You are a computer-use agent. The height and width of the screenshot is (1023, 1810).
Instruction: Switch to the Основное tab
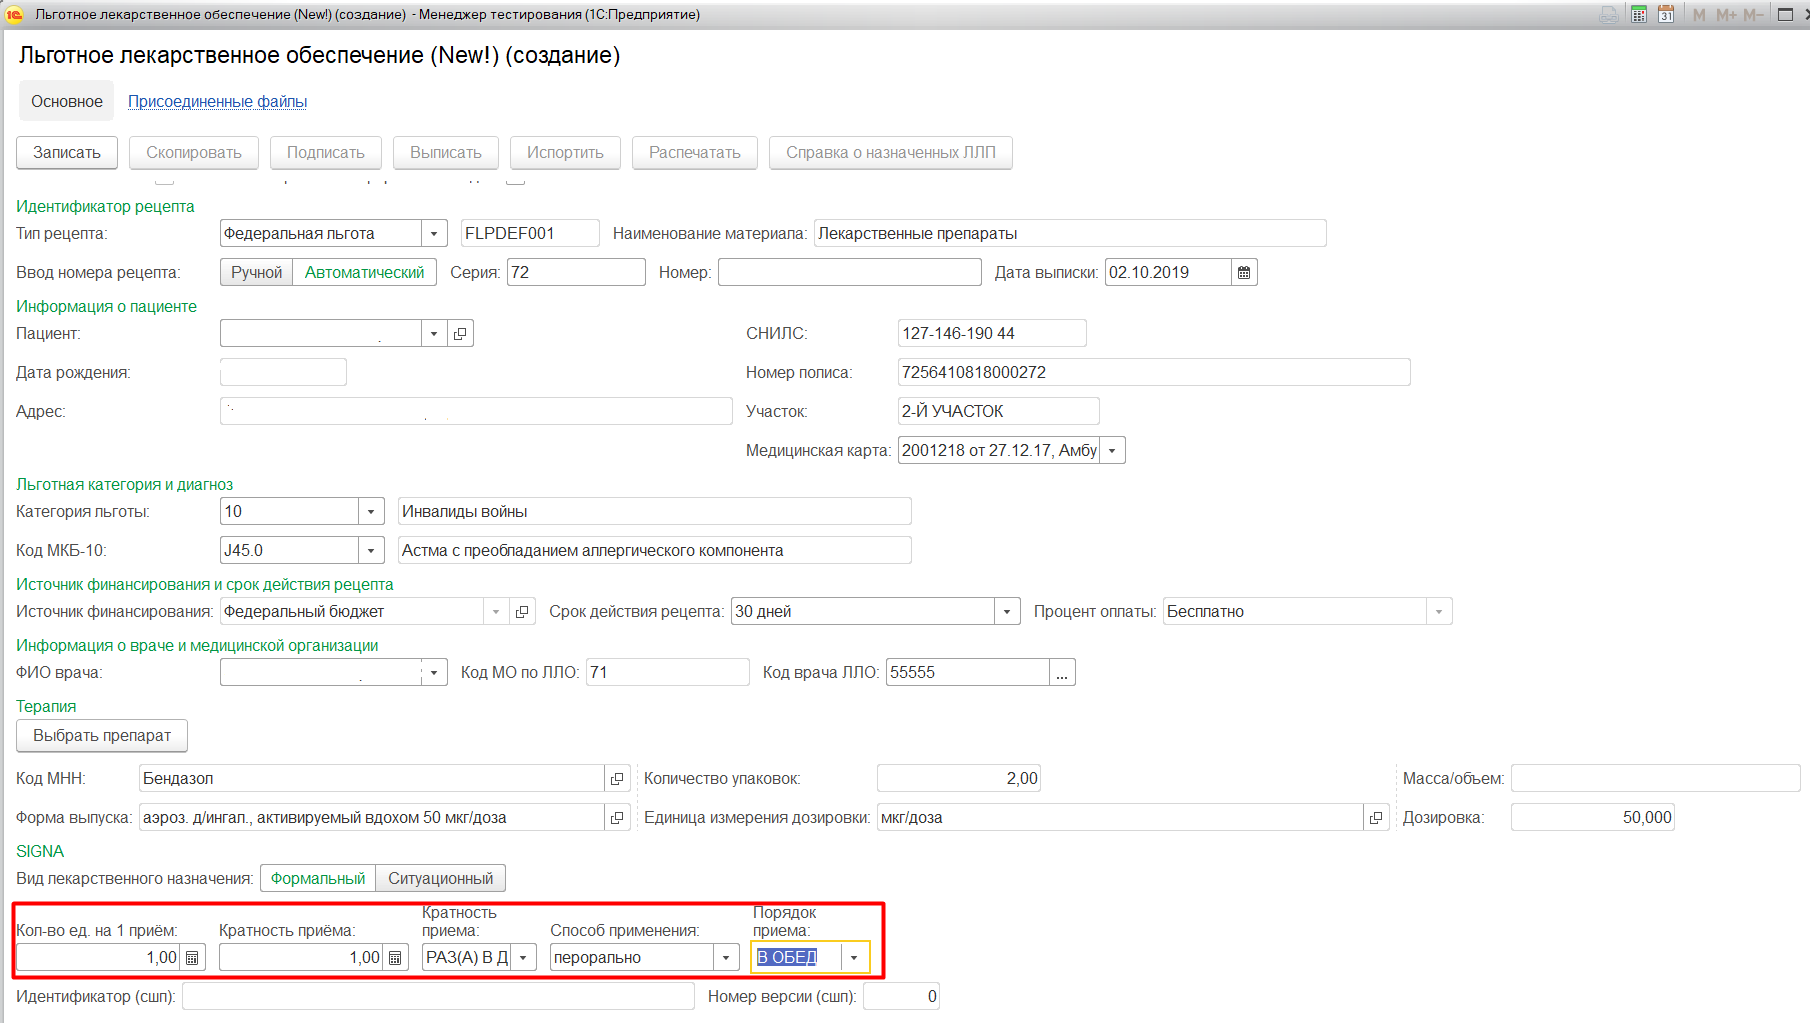pos(67,101)
